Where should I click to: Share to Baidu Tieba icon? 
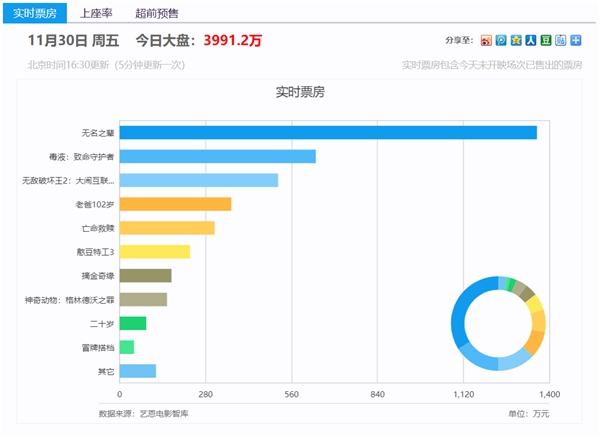tap(561, 41)
